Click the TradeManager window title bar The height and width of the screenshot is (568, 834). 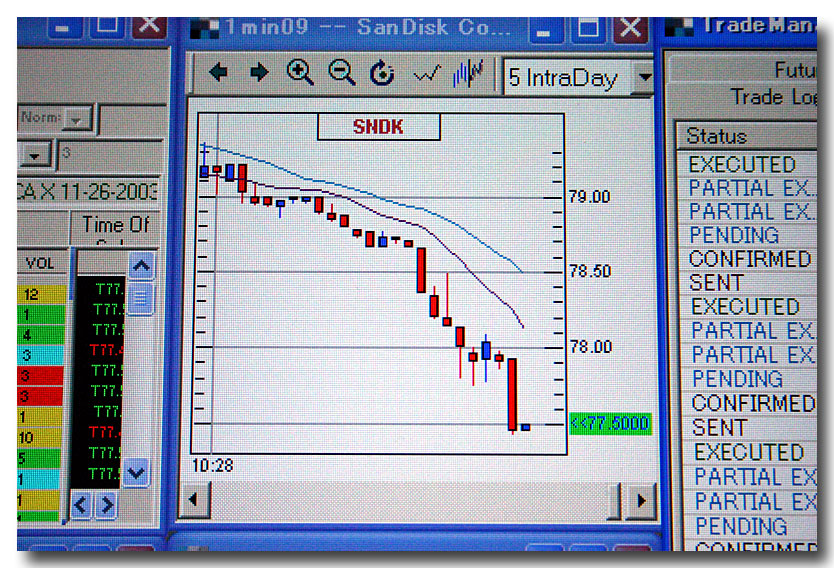(739, 27)
